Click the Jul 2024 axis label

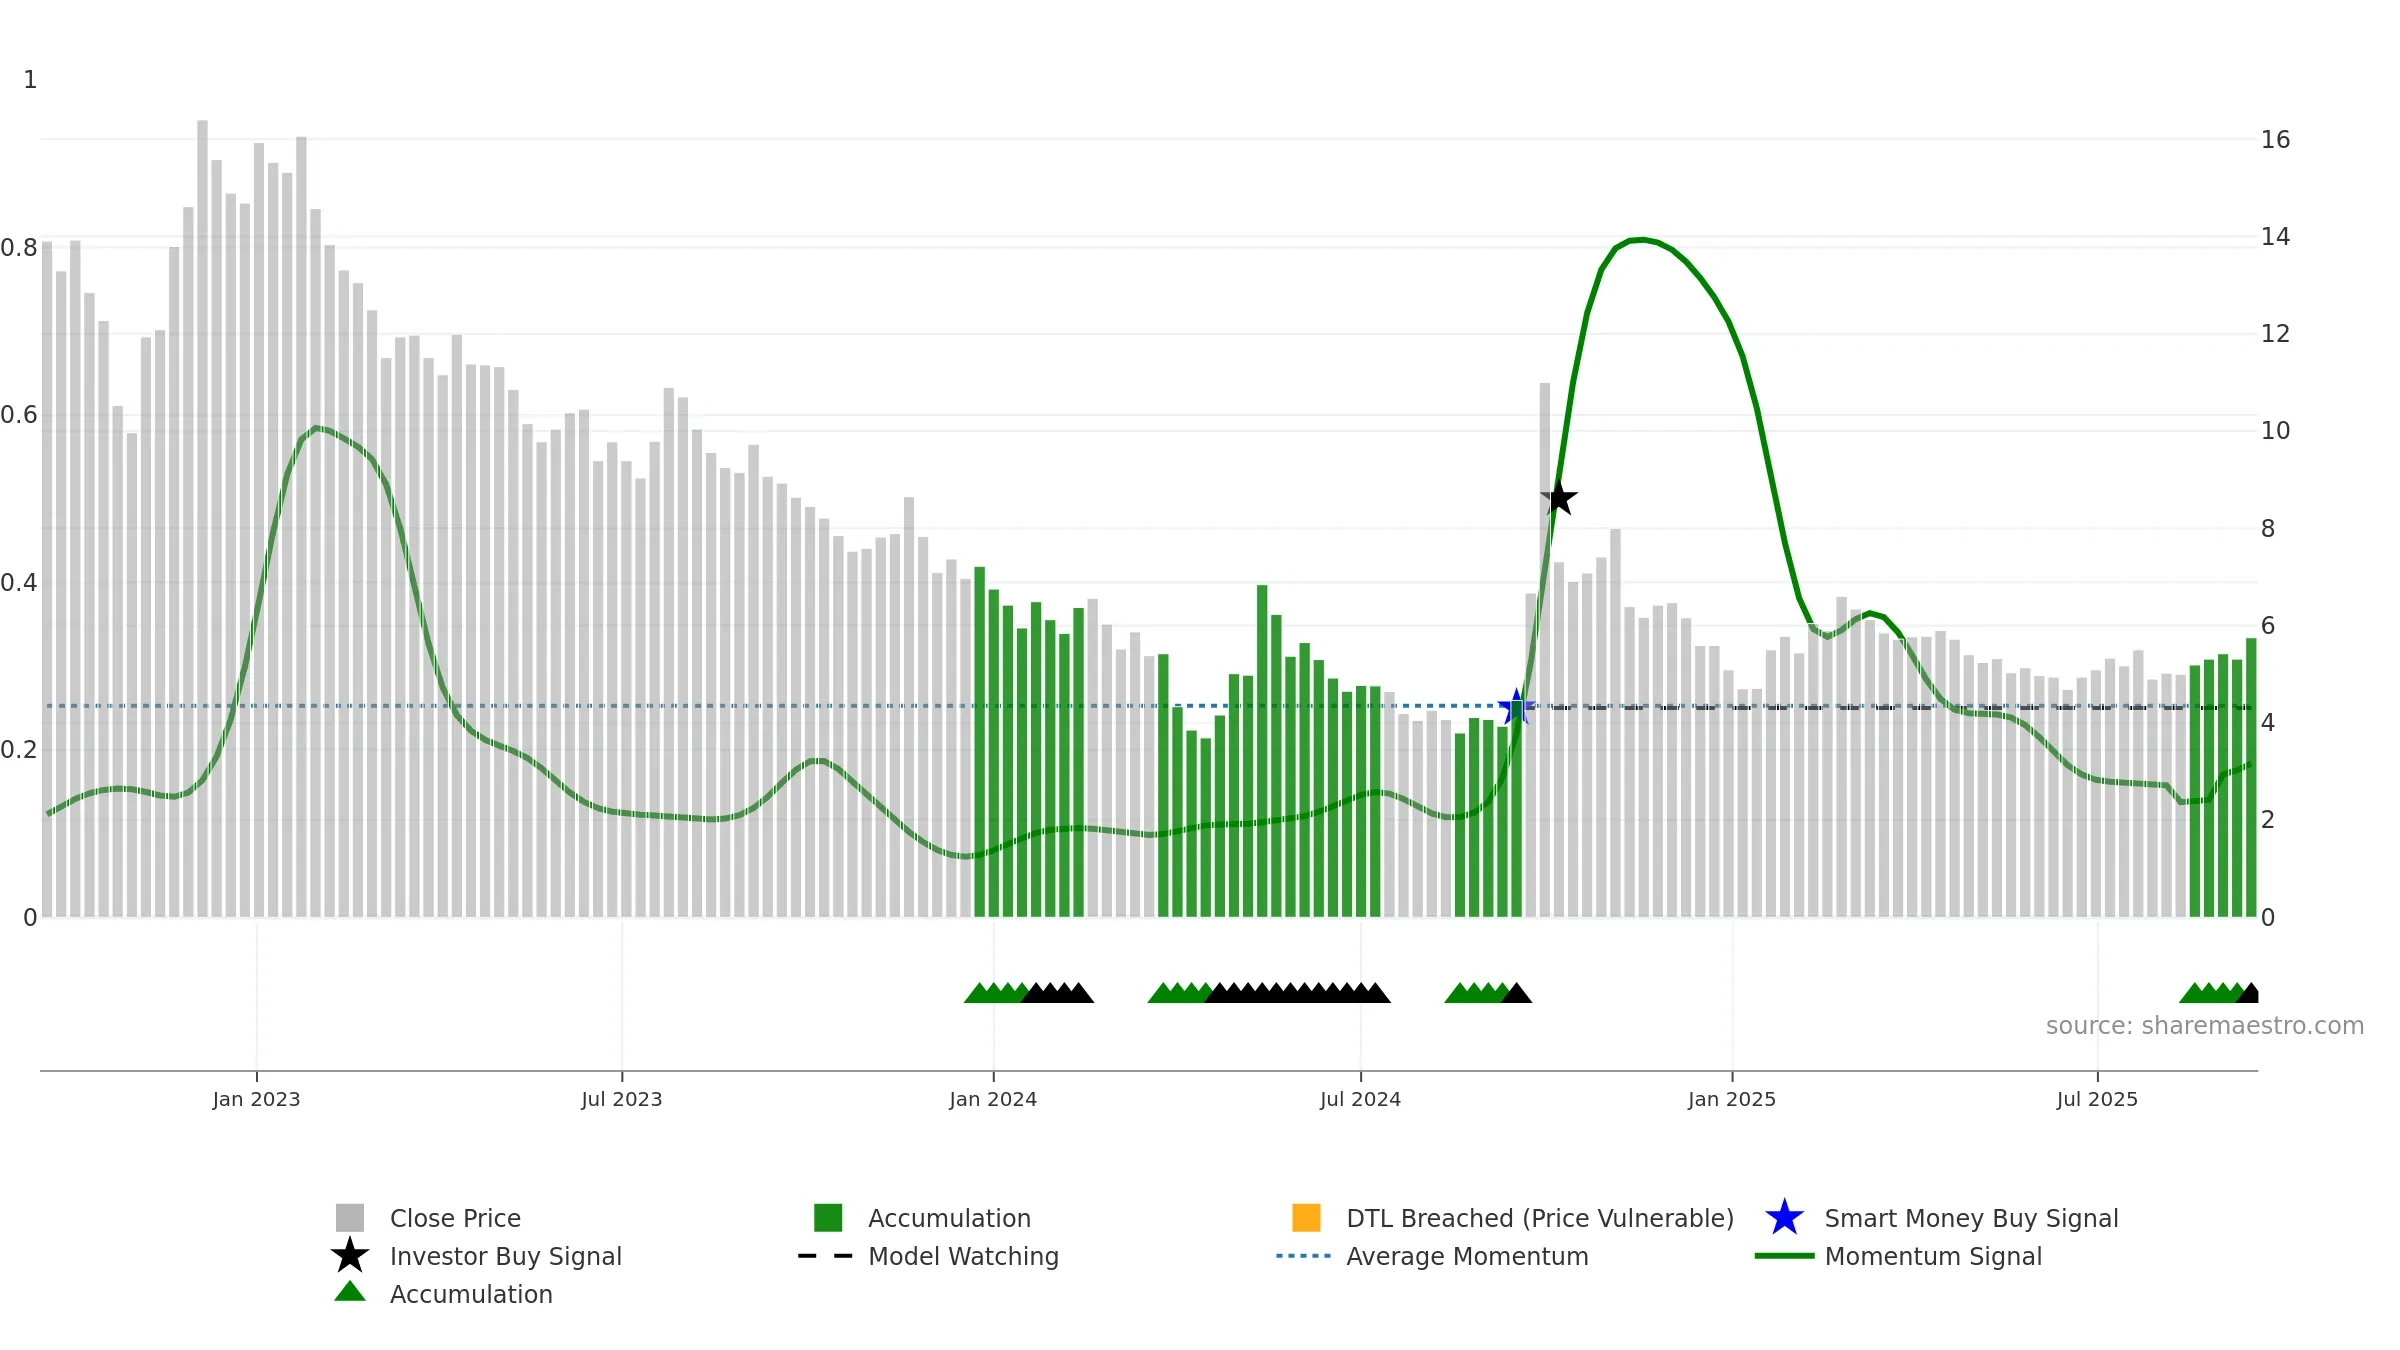[x=1360, y=1099]
